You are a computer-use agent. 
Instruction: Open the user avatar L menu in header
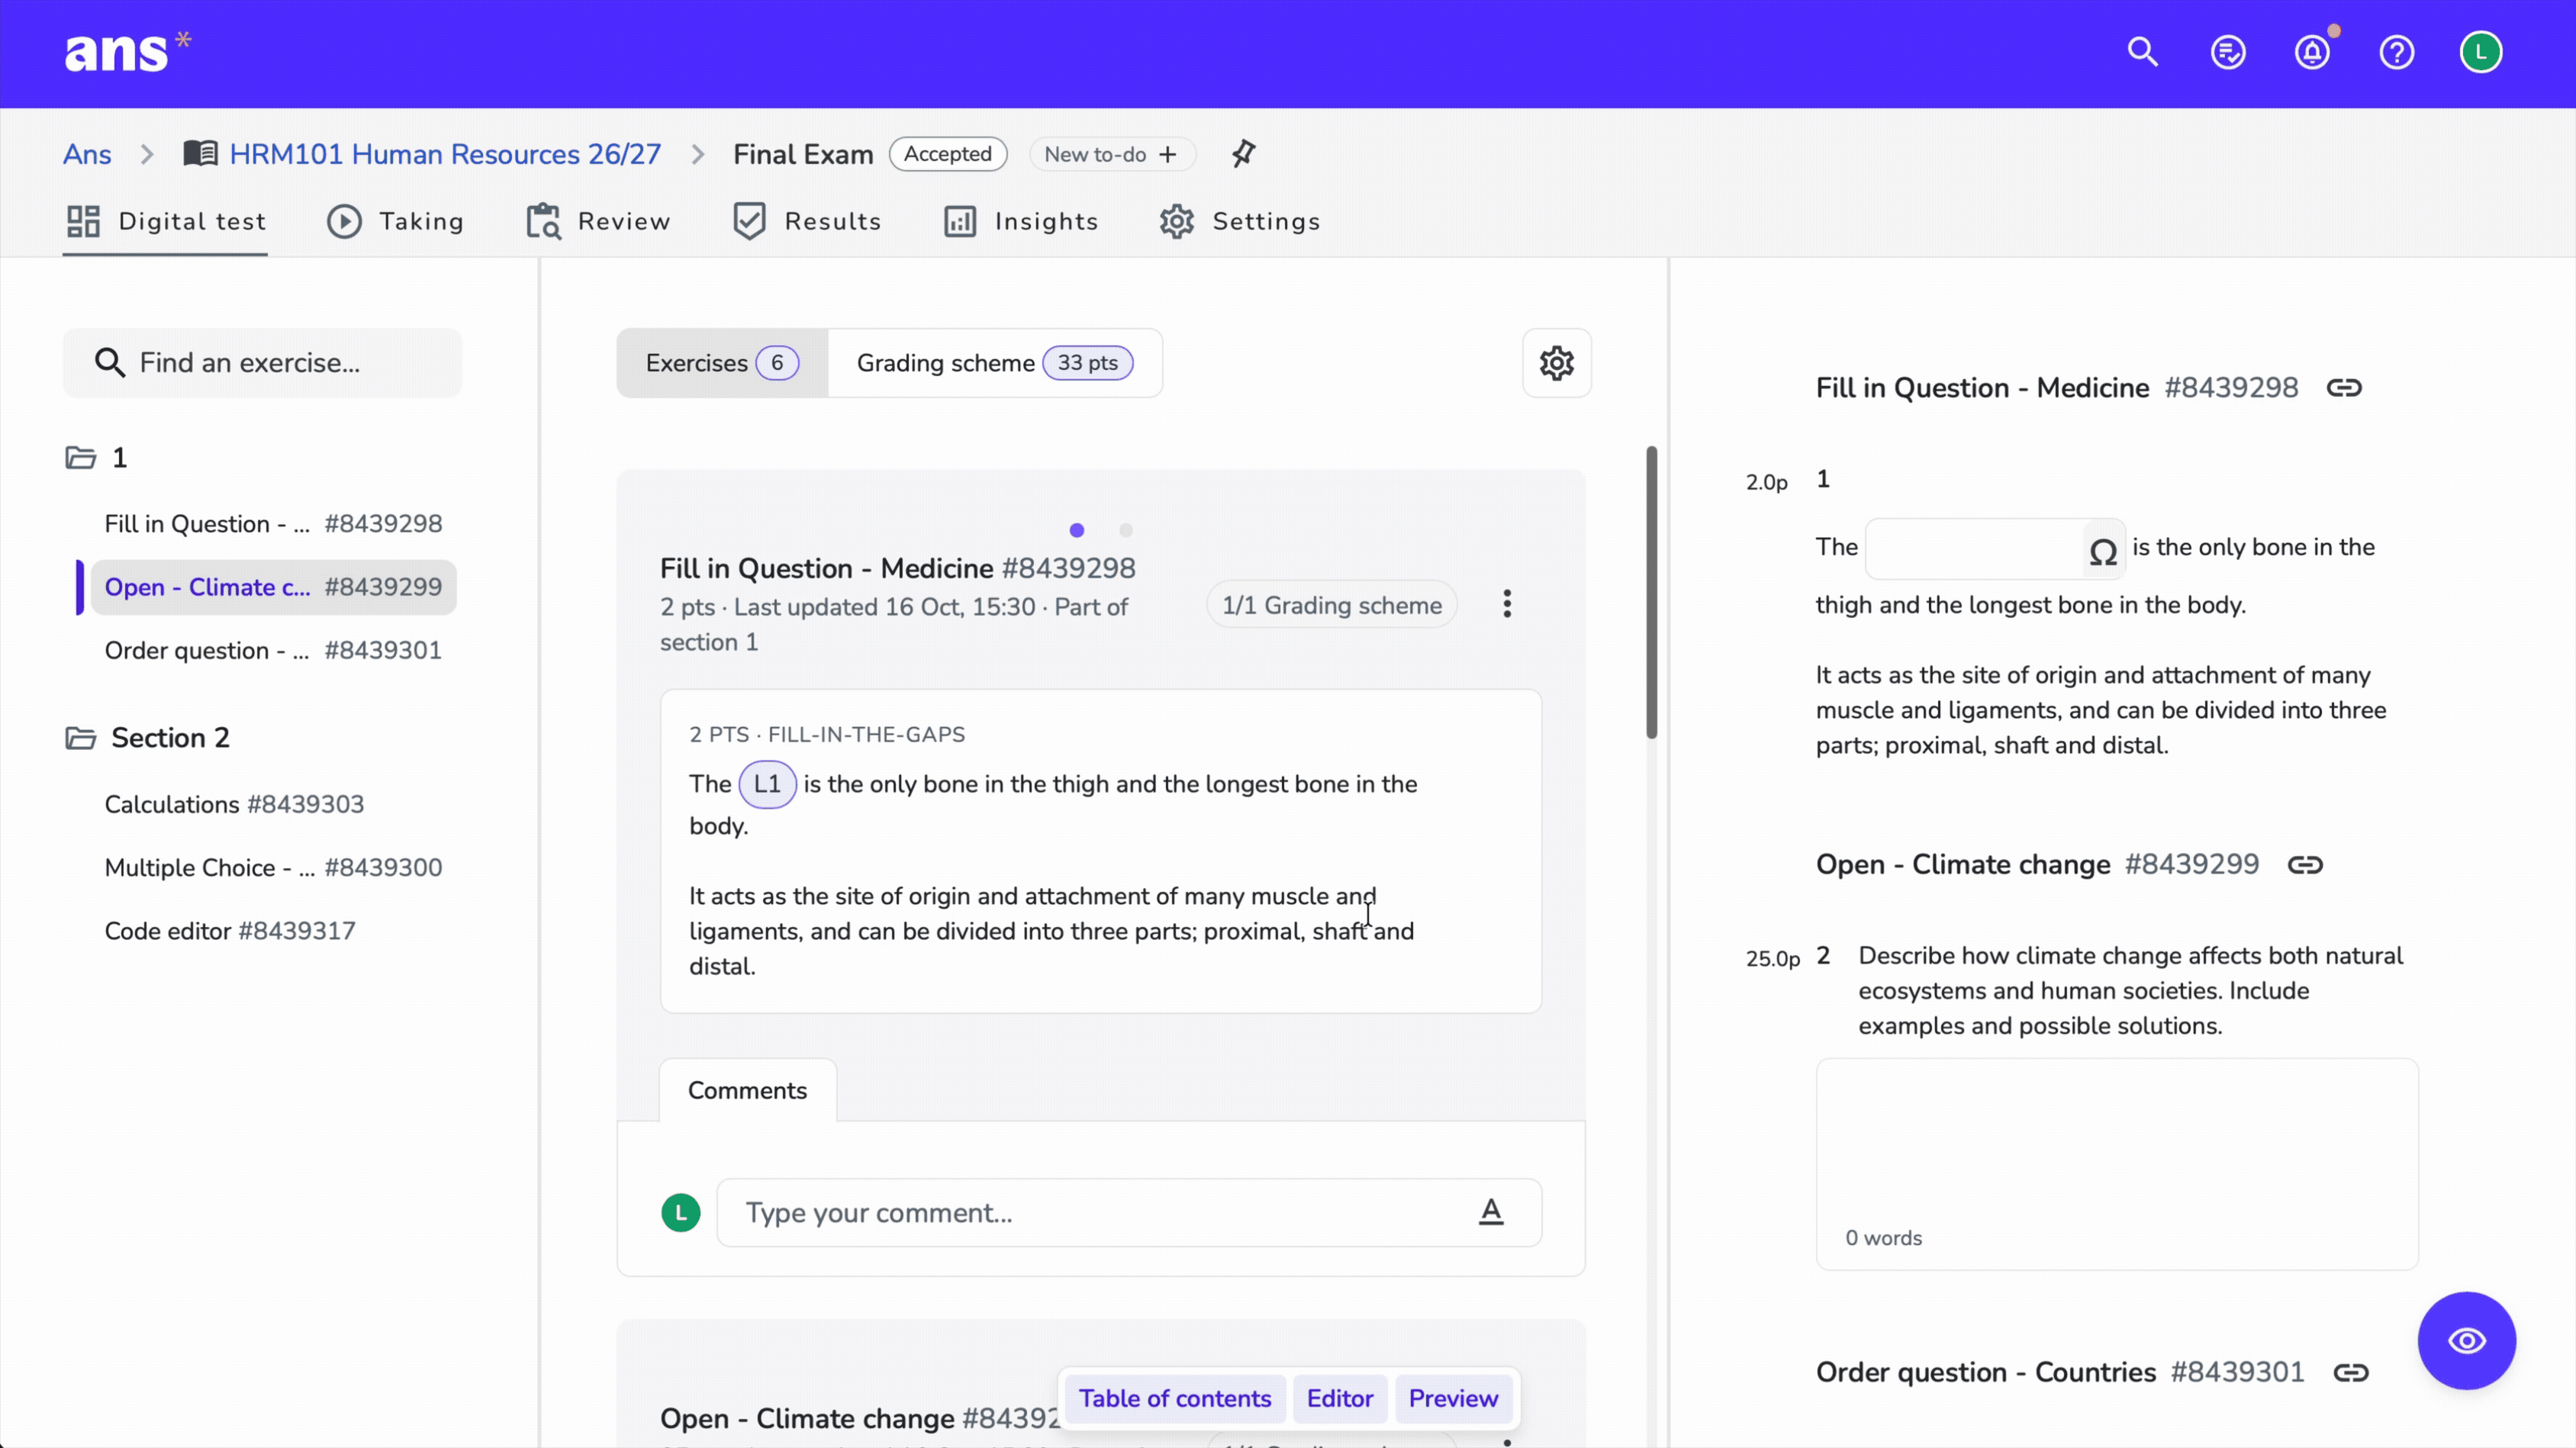click(x=2481, y=52)
